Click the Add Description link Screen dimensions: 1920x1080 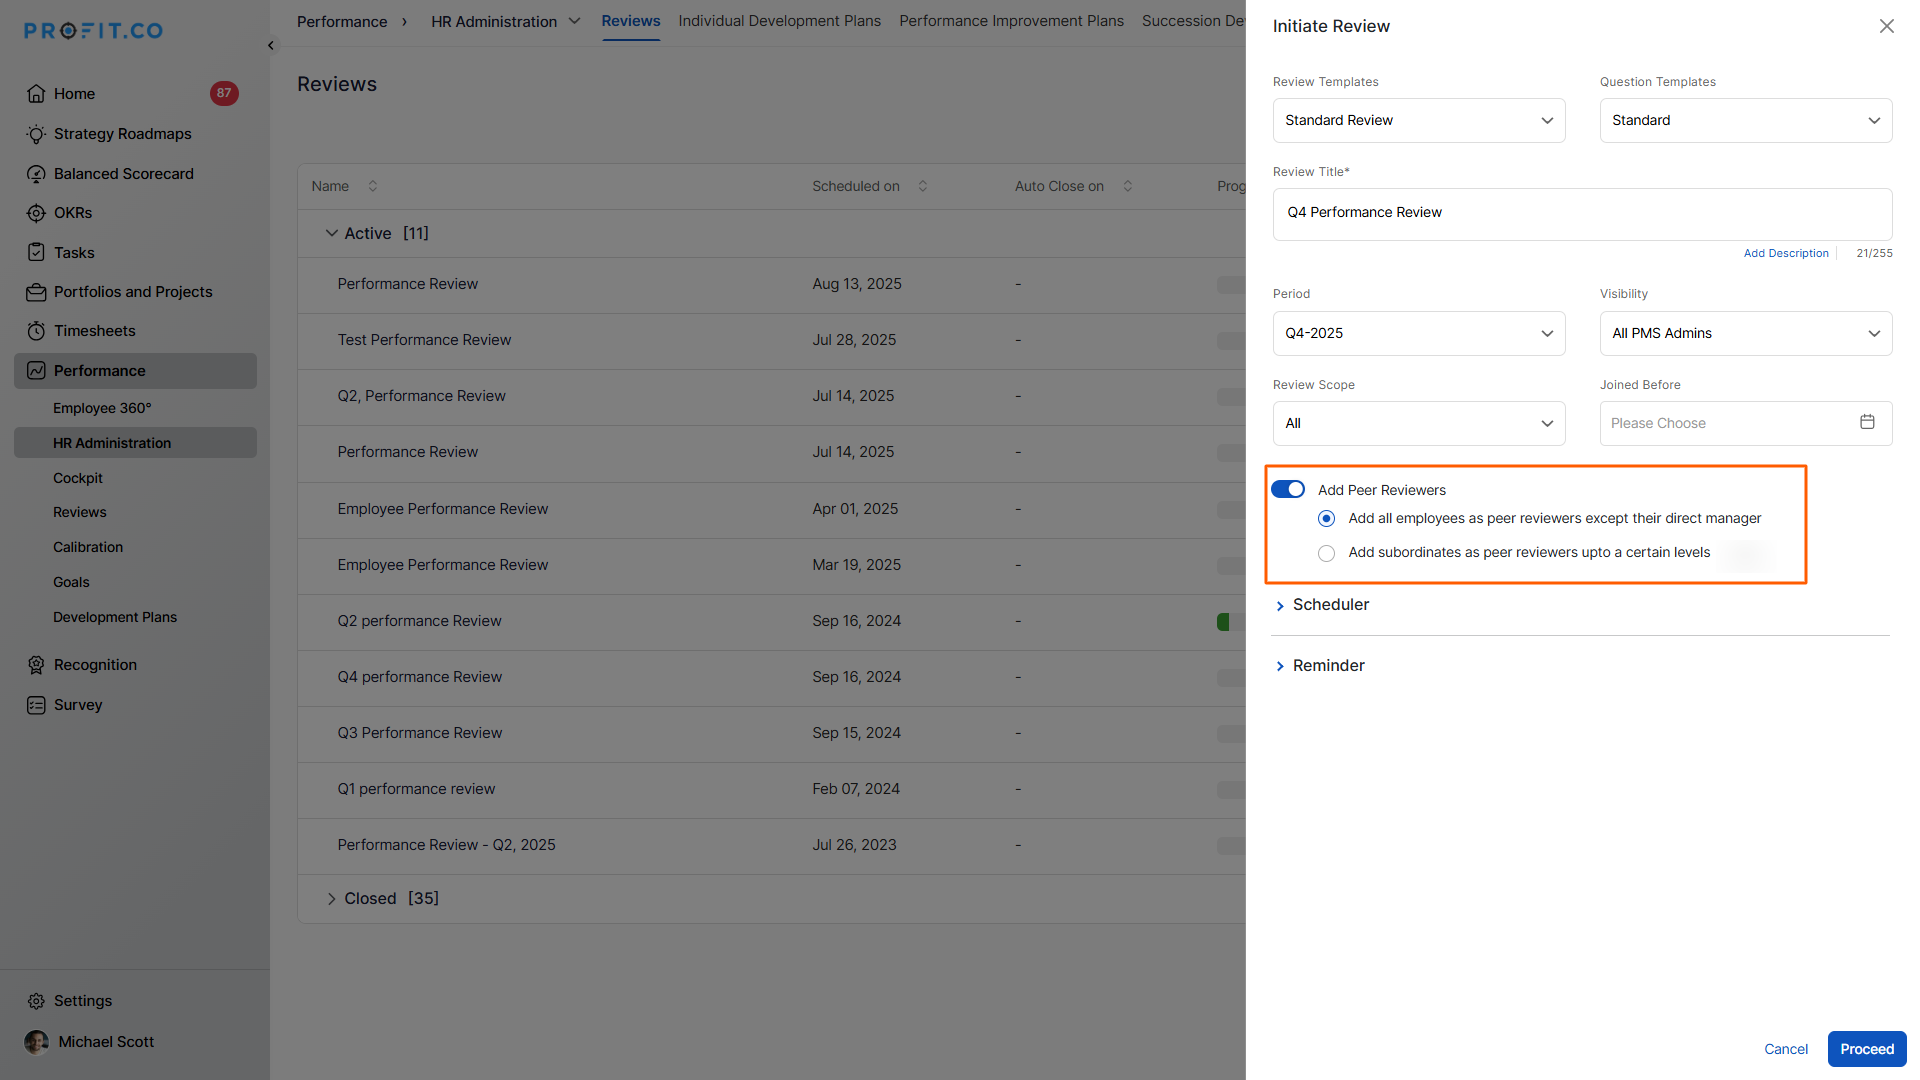pos(1785,253)
